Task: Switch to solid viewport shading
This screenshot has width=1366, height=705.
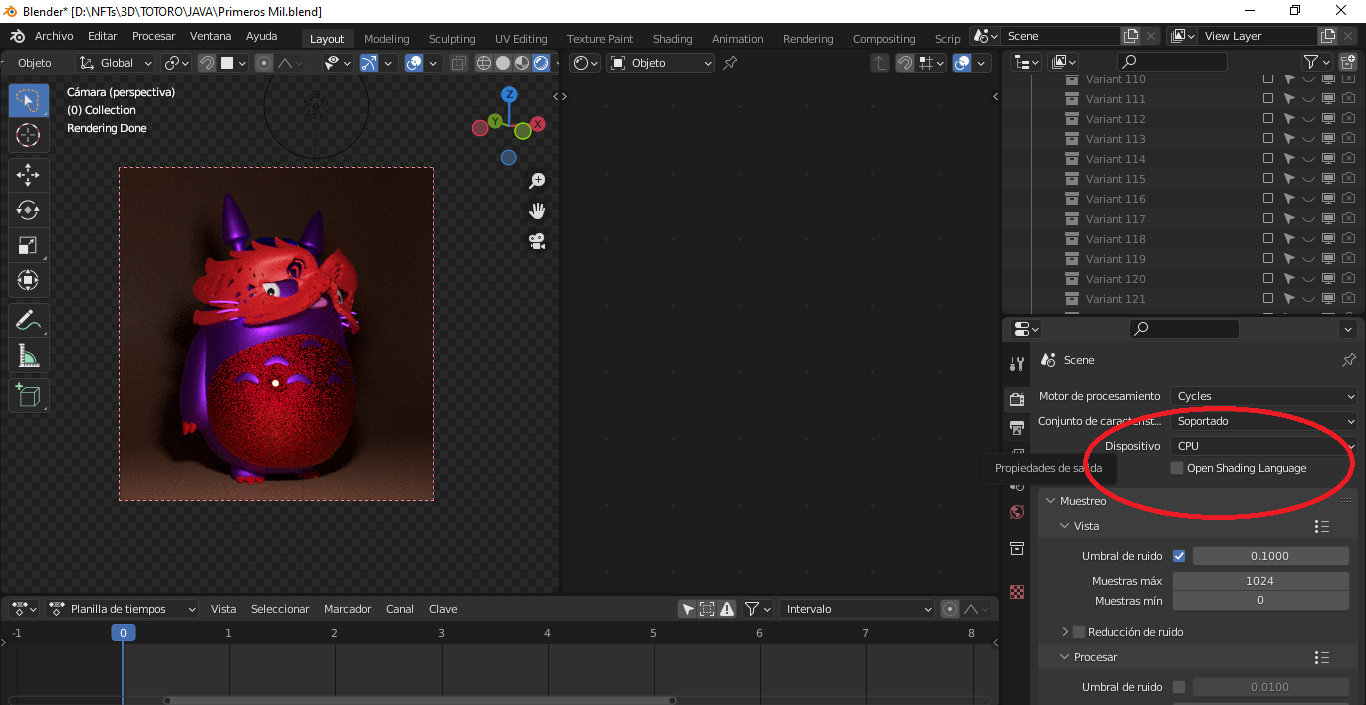Action: point(503,63)
